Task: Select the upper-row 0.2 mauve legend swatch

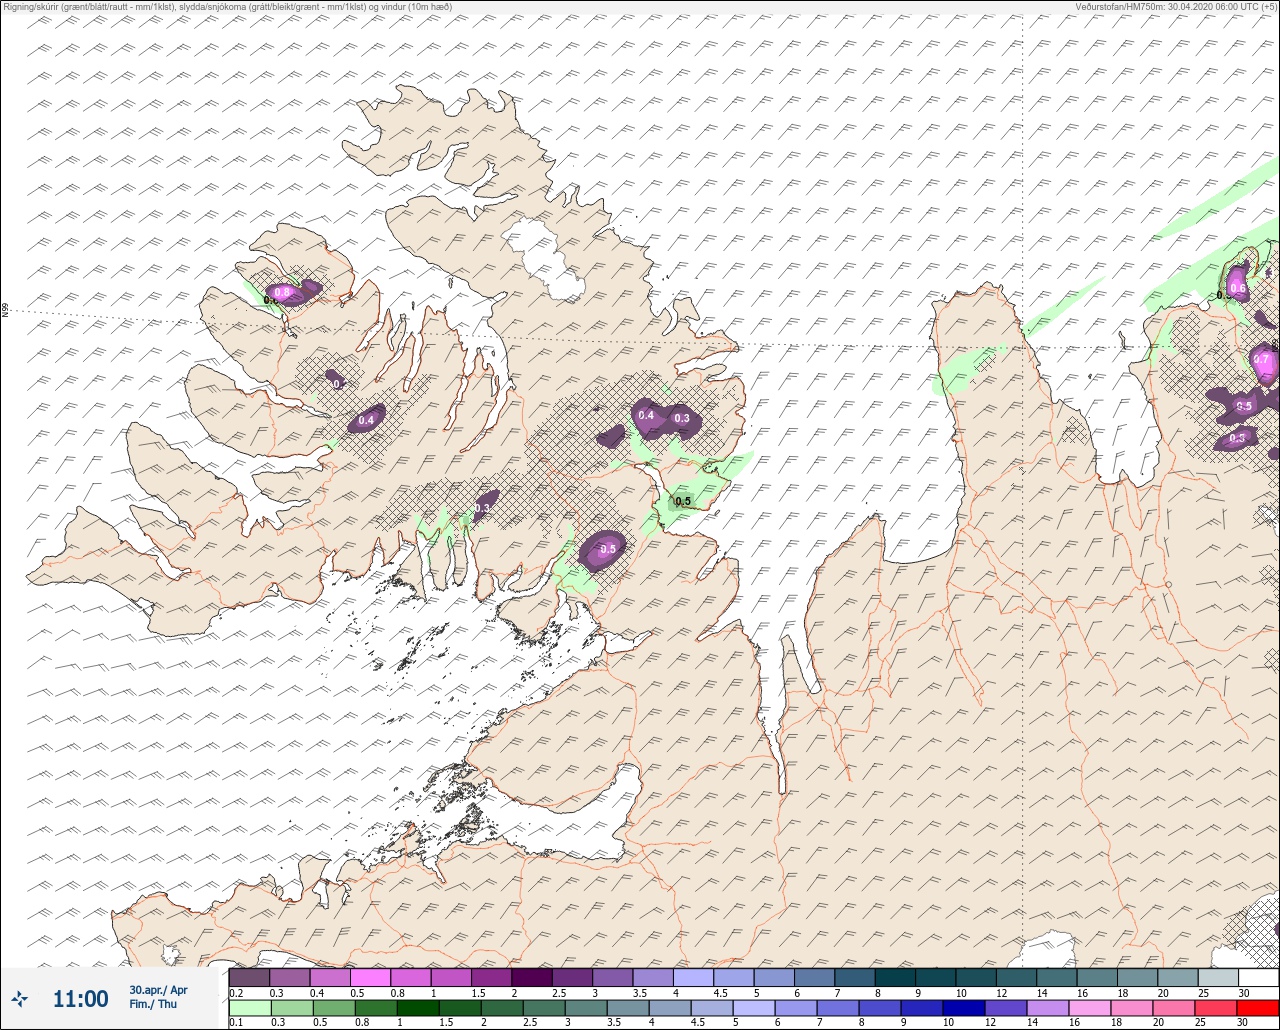Action: pyautogui.click(x=249, y=977)
